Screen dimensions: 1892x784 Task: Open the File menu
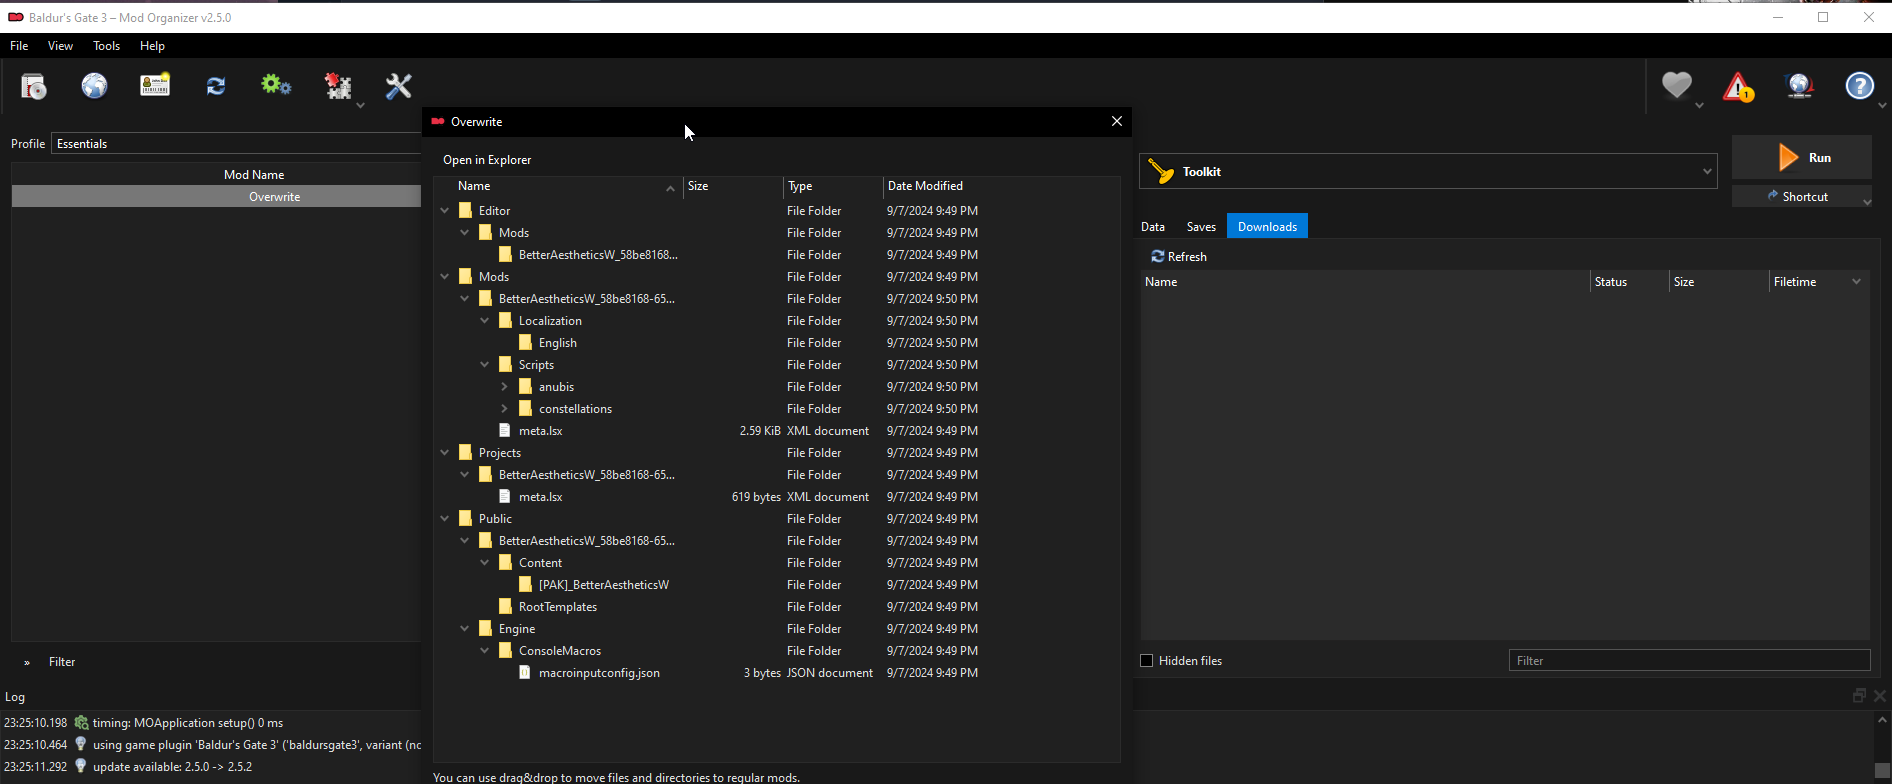tap(19, 46)
